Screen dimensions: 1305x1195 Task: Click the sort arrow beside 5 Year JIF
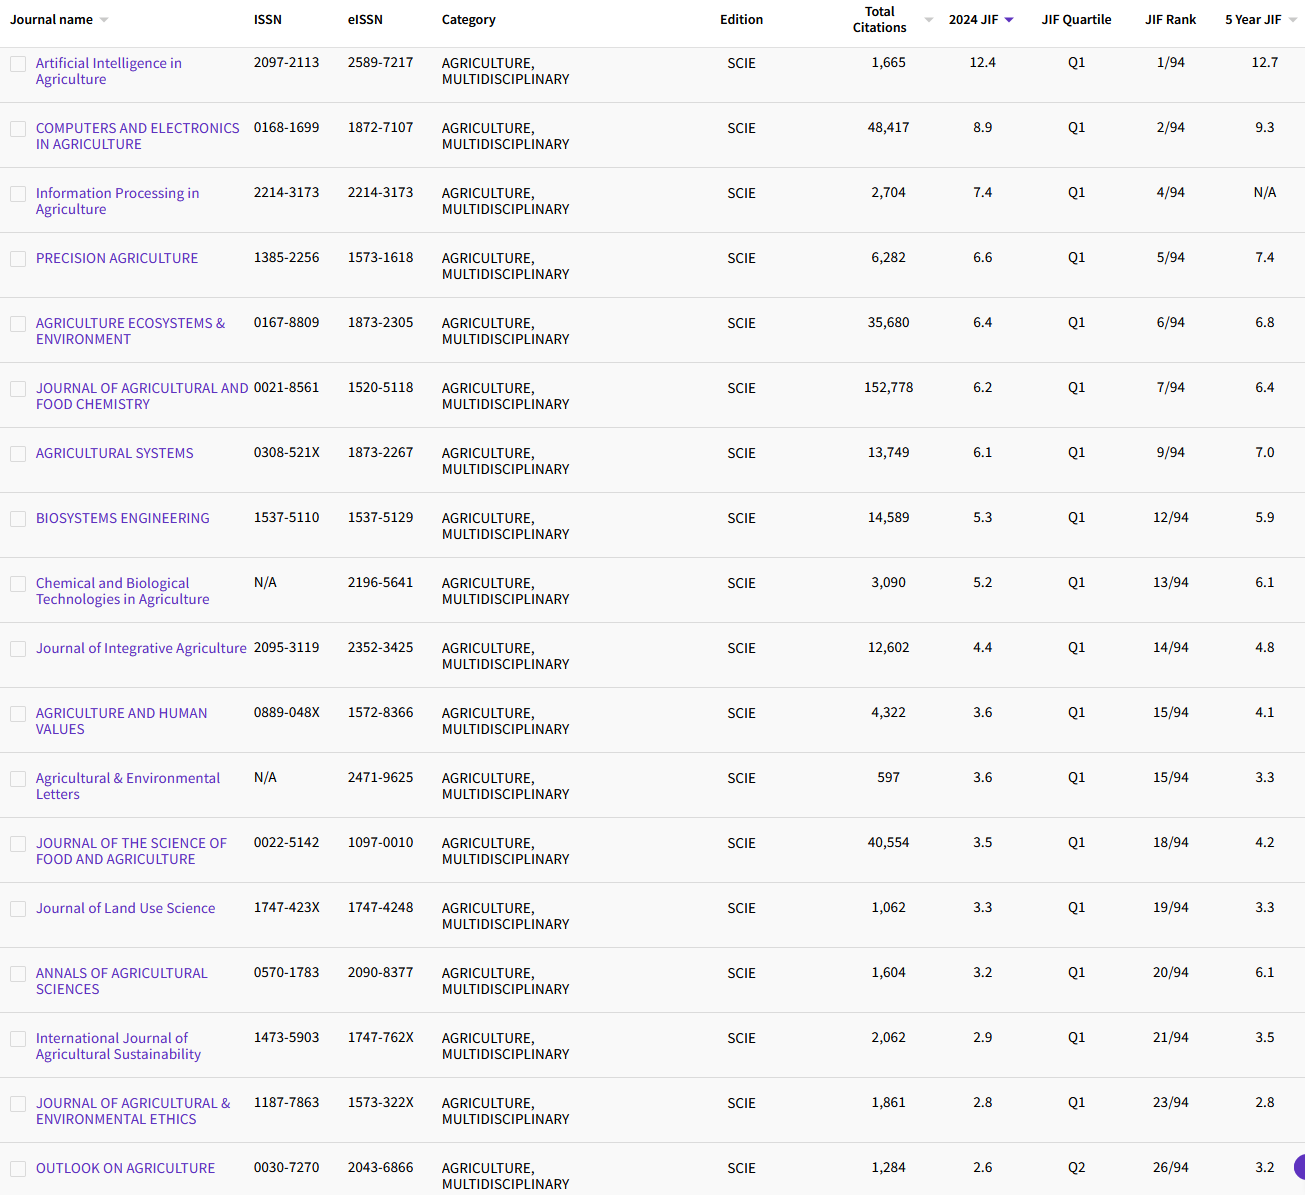pos(1292,20)
